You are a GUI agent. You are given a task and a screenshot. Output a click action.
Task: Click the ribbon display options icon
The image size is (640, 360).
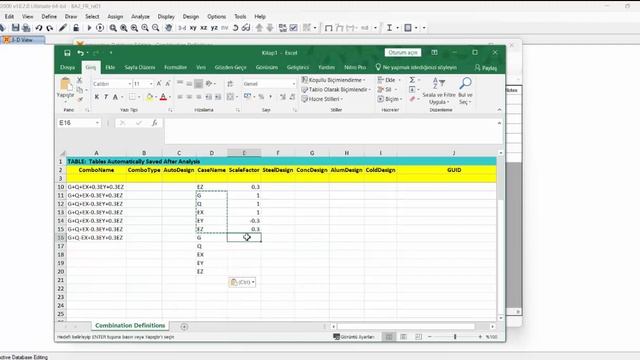(434, 53)
